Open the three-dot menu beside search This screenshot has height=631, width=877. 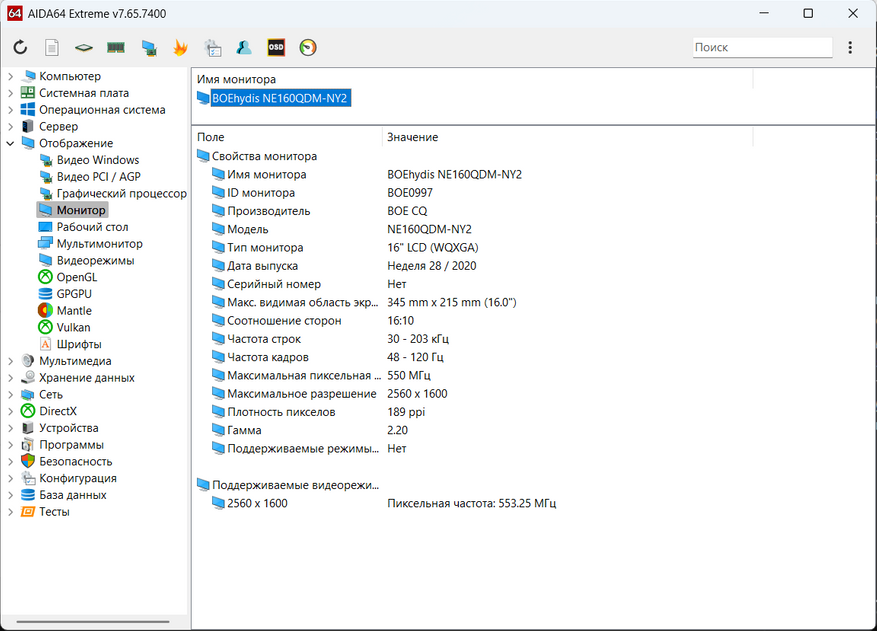(x=850, y=47)
